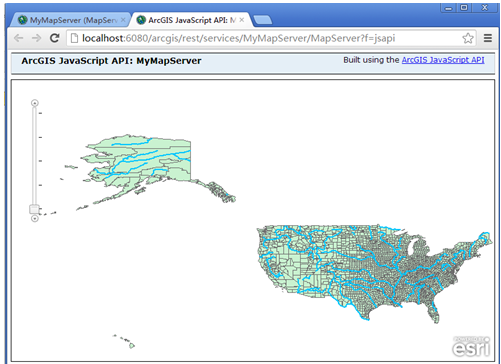Close the ArcGIS JavaScript API tab

(x=242, y=20)
